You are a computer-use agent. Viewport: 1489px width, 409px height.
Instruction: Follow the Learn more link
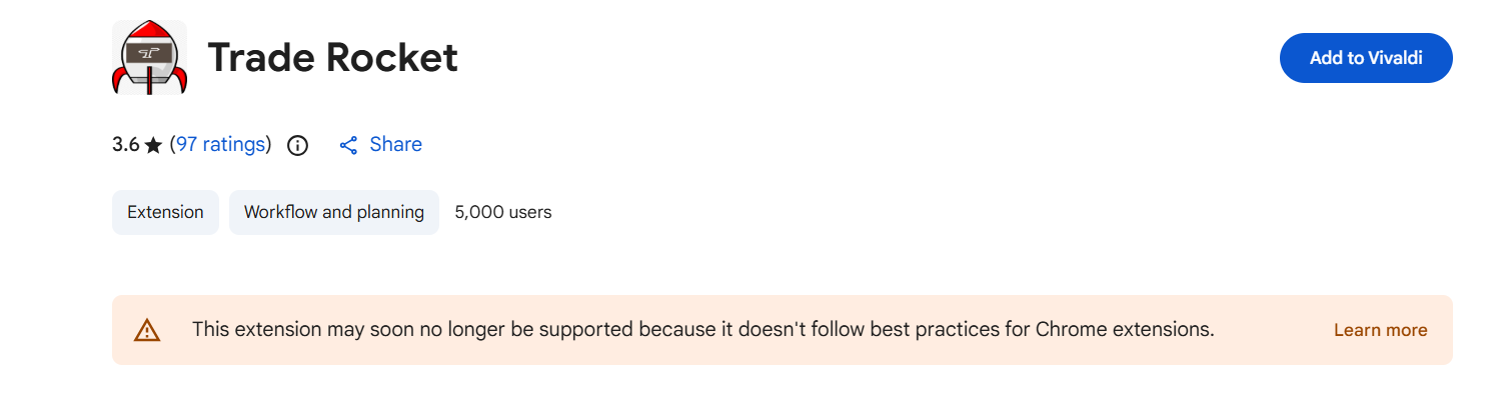click(1380, 330)
